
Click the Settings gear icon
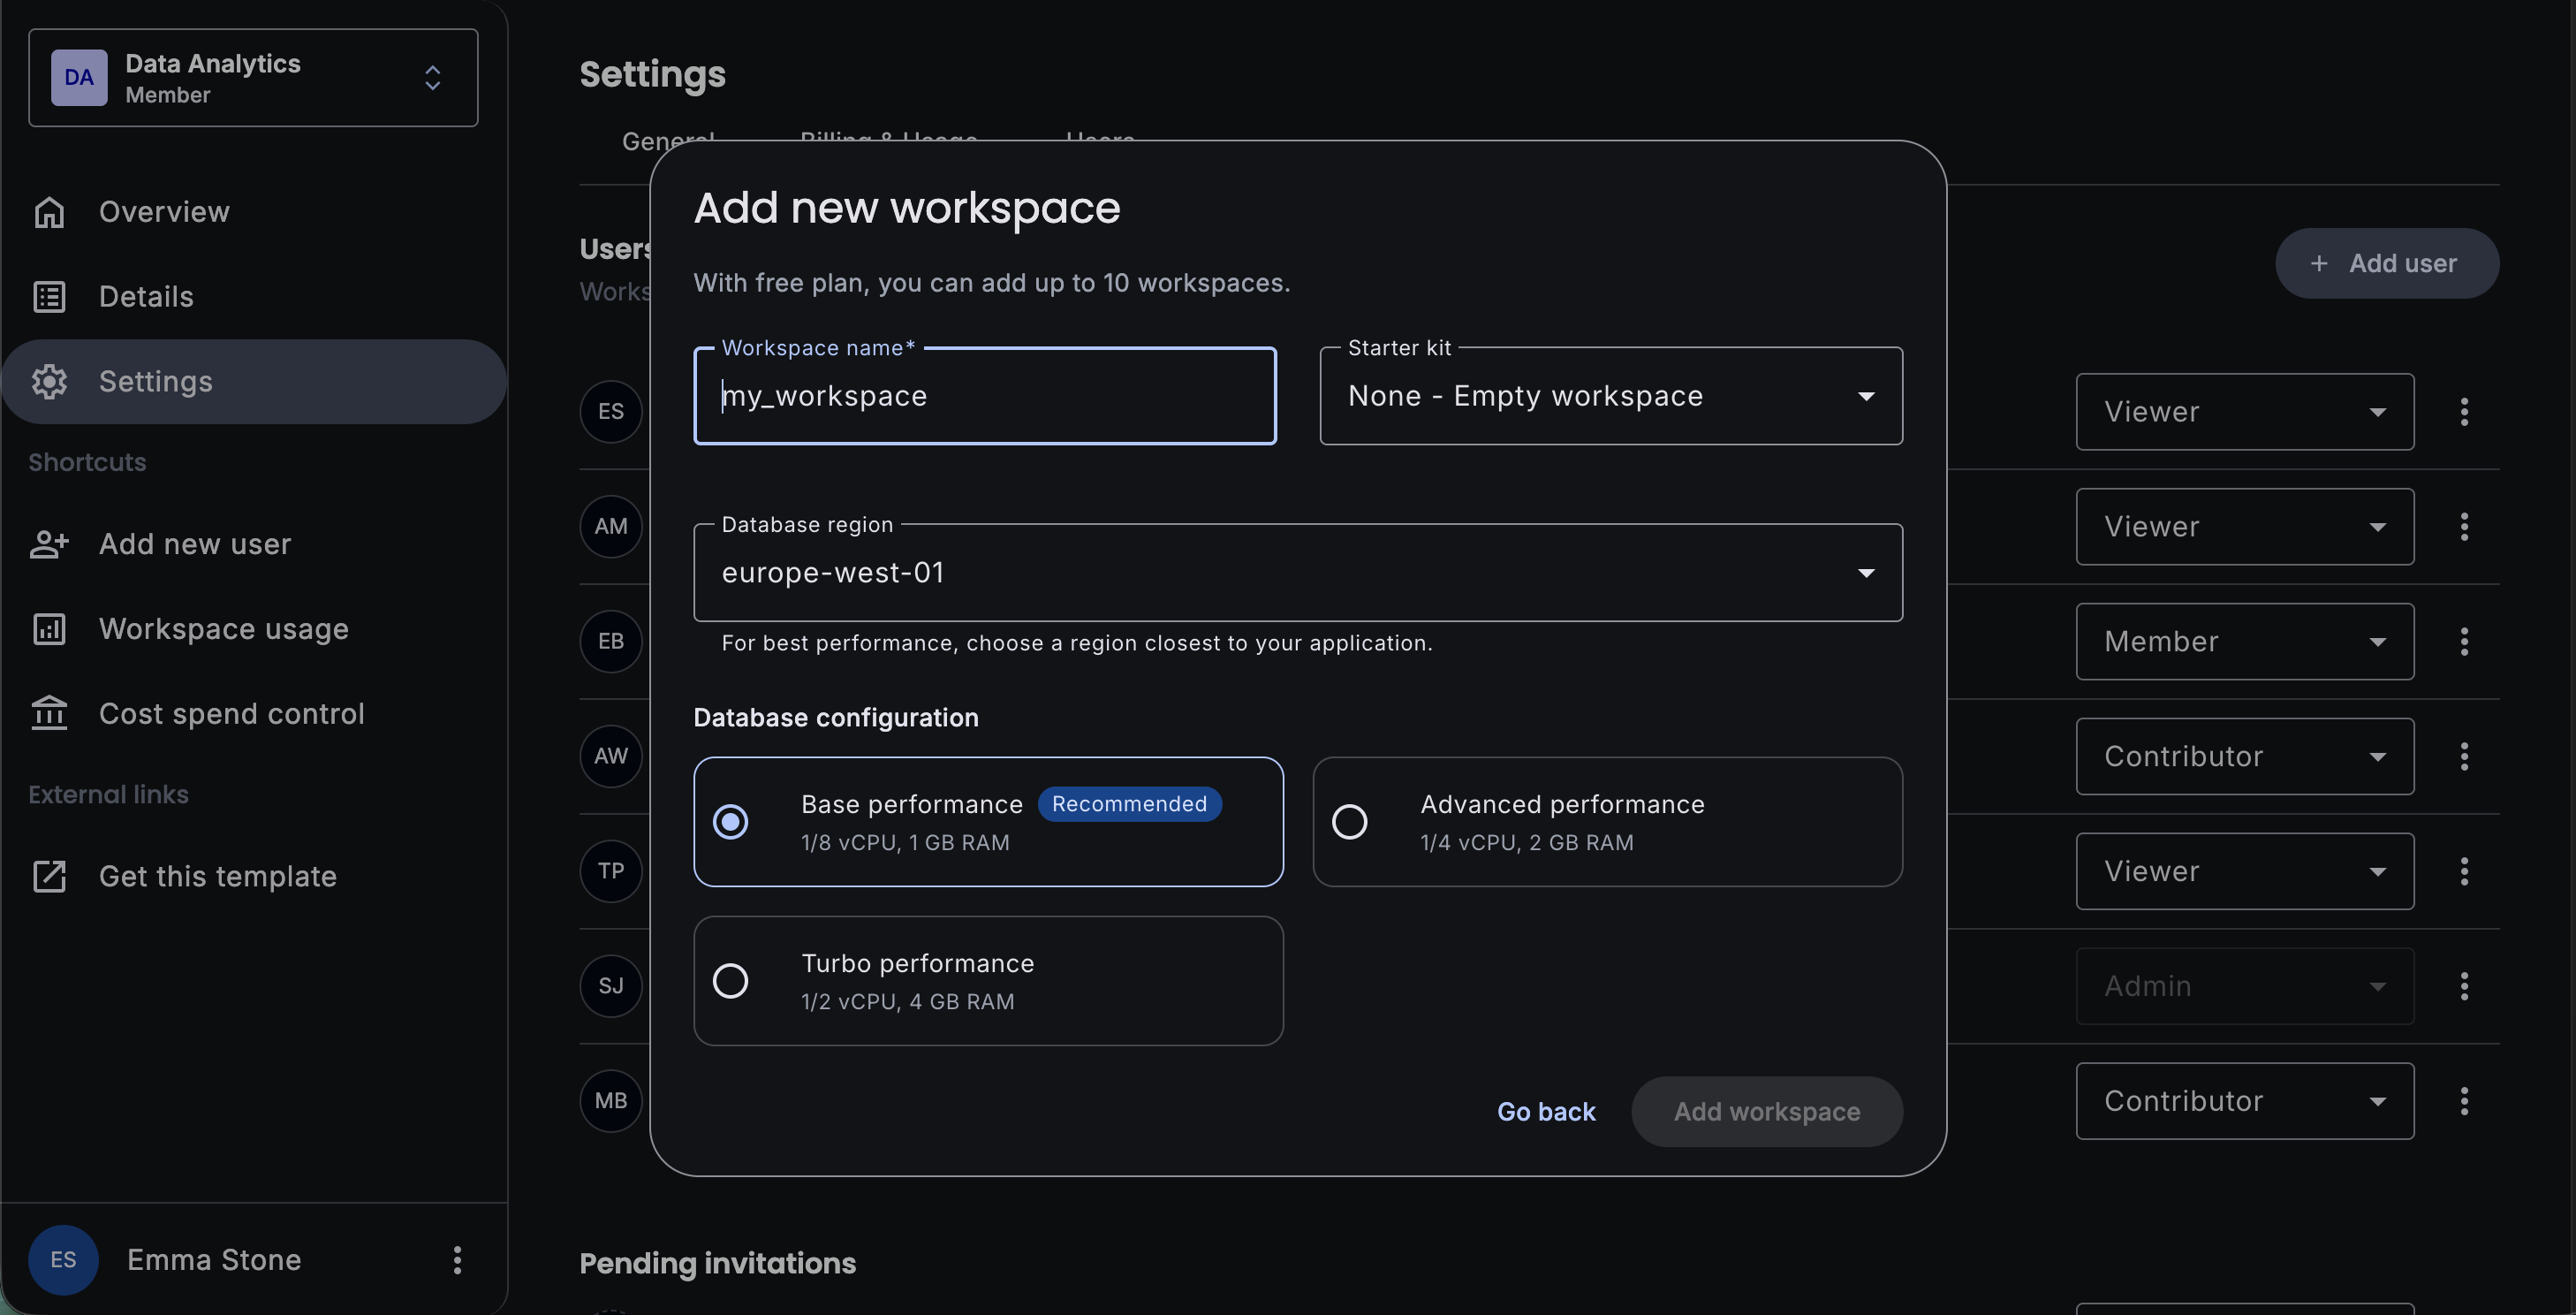[49, 381]
